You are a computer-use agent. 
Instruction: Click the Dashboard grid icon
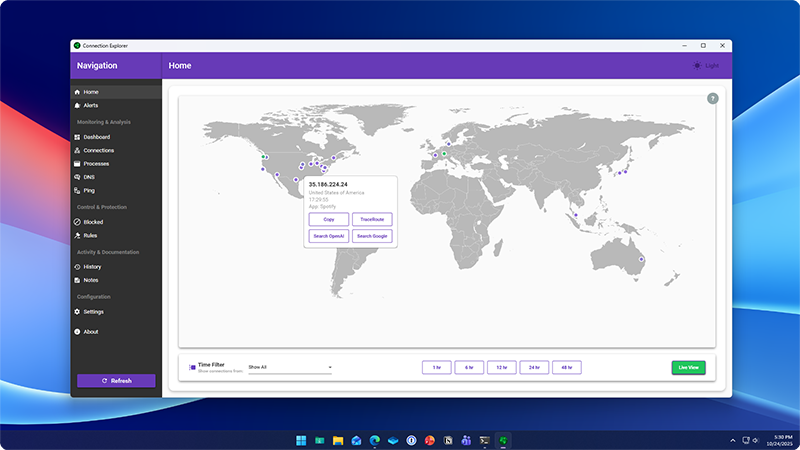(77, 137)
